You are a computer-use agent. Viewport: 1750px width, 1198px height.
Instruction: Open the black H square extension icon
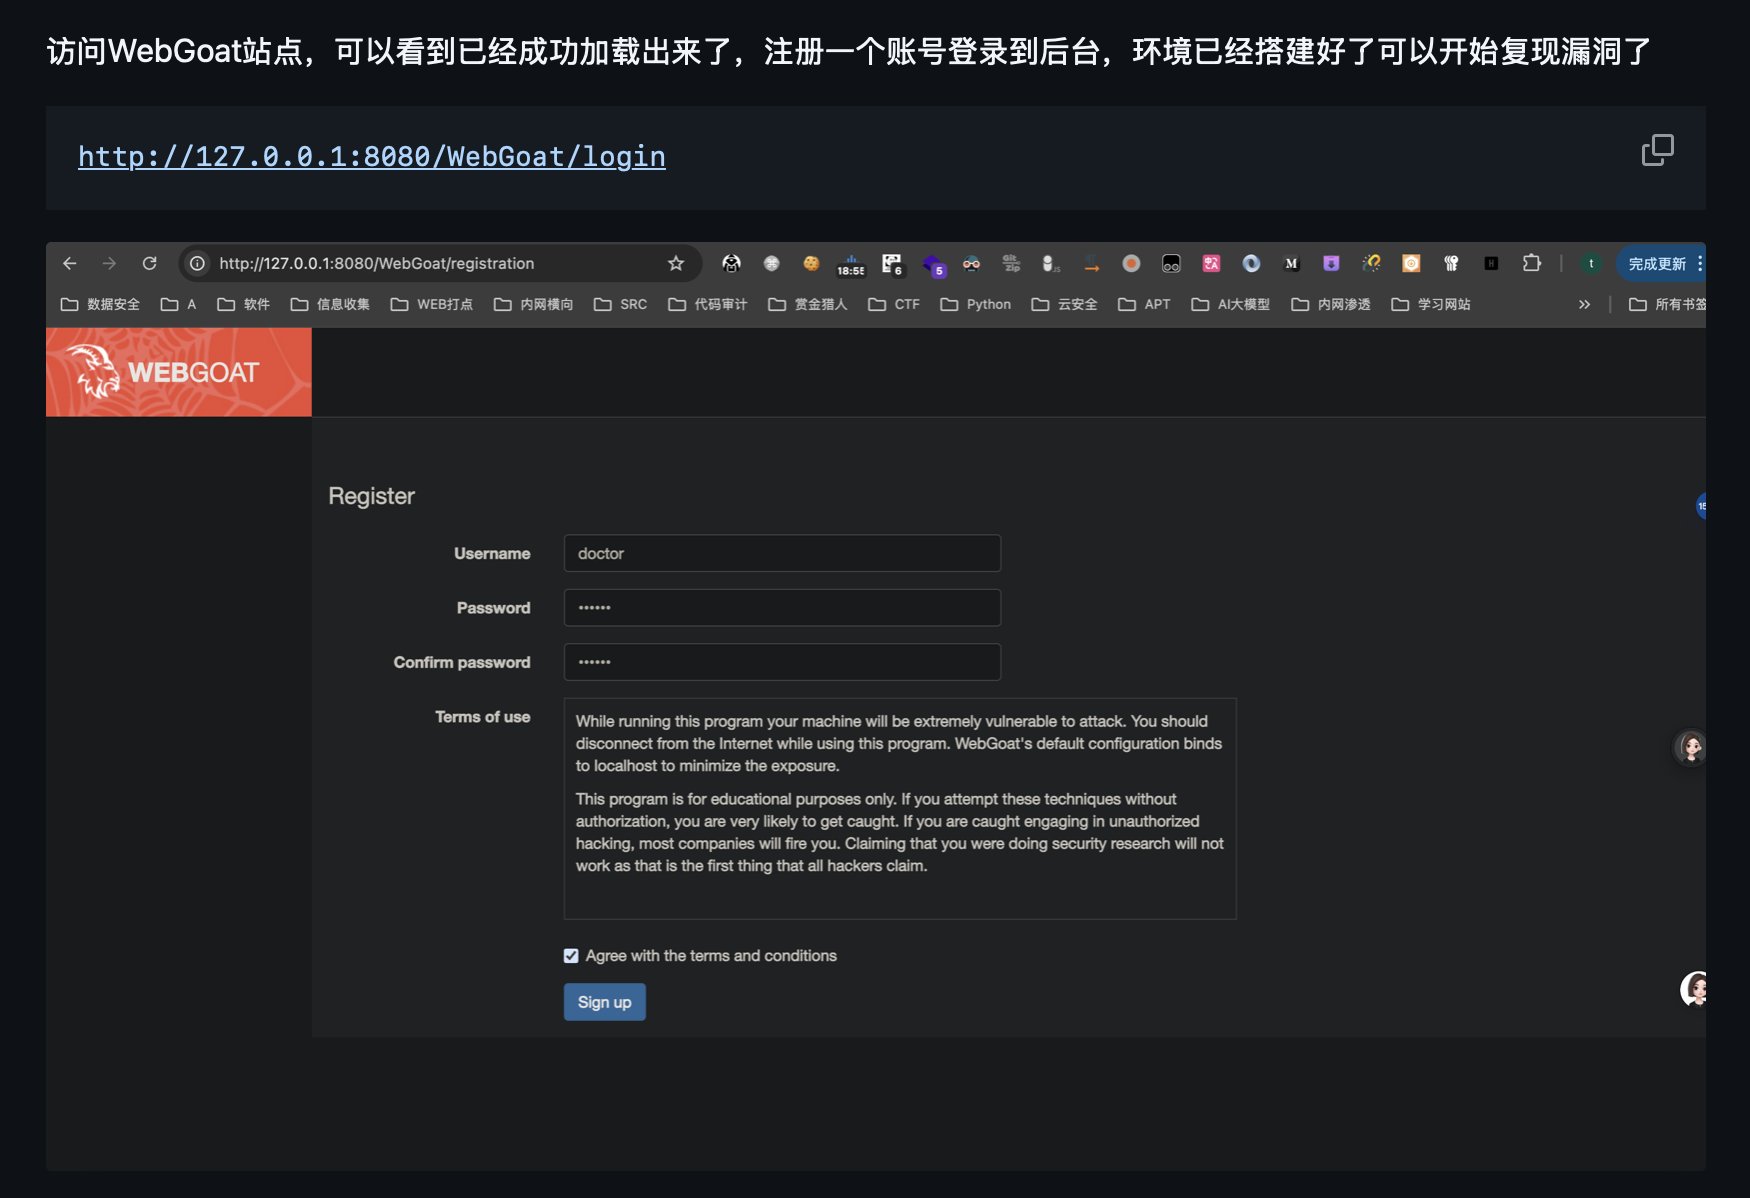1491,263
